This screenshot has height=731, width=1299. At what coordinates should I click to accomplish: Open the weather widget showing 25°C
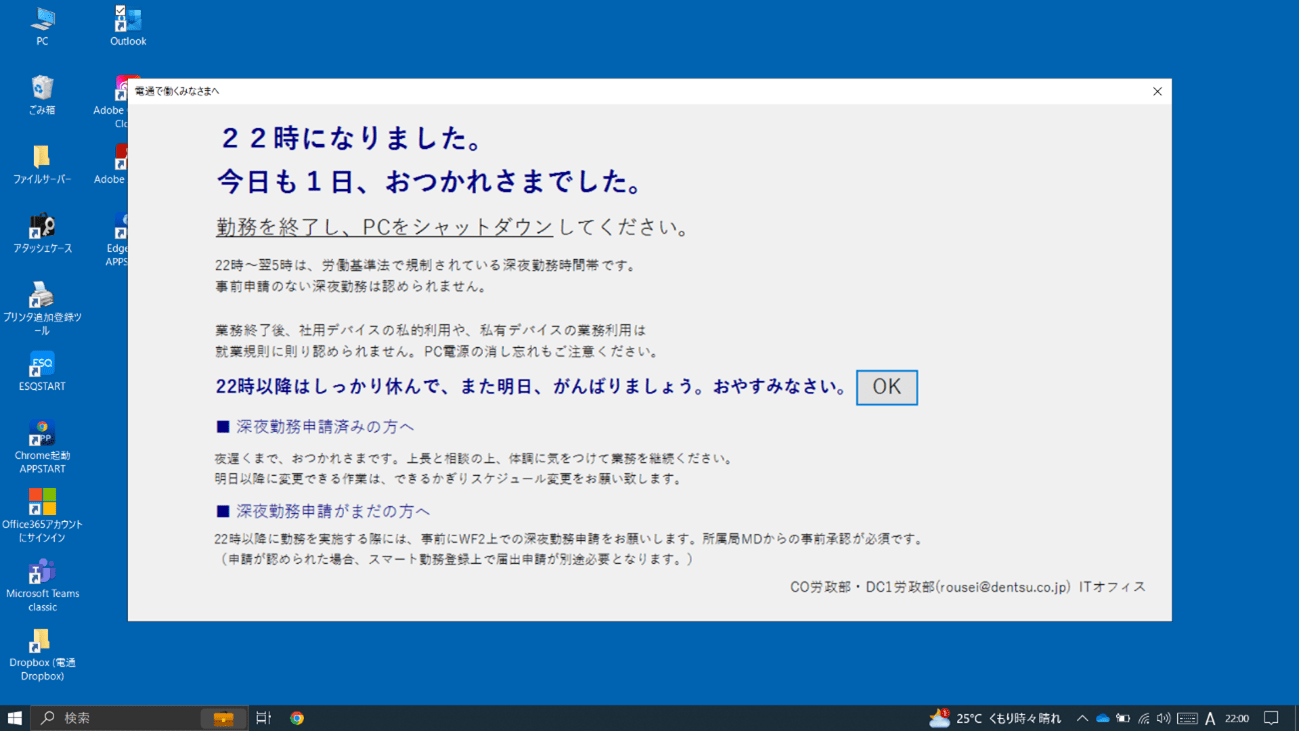[995, 718]
